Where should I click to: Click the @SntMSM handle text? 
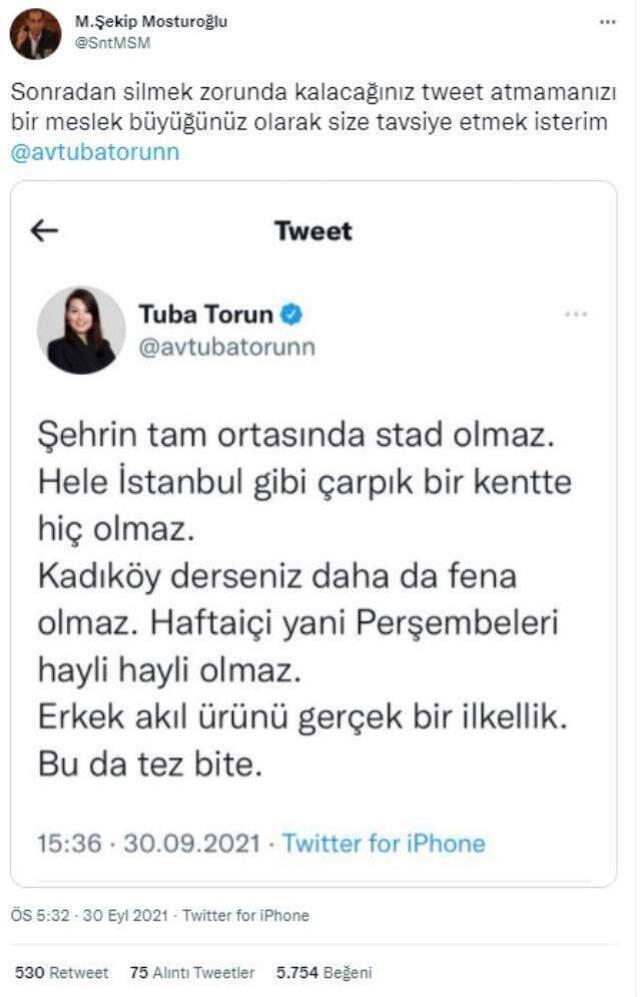[x=115, y=43]
